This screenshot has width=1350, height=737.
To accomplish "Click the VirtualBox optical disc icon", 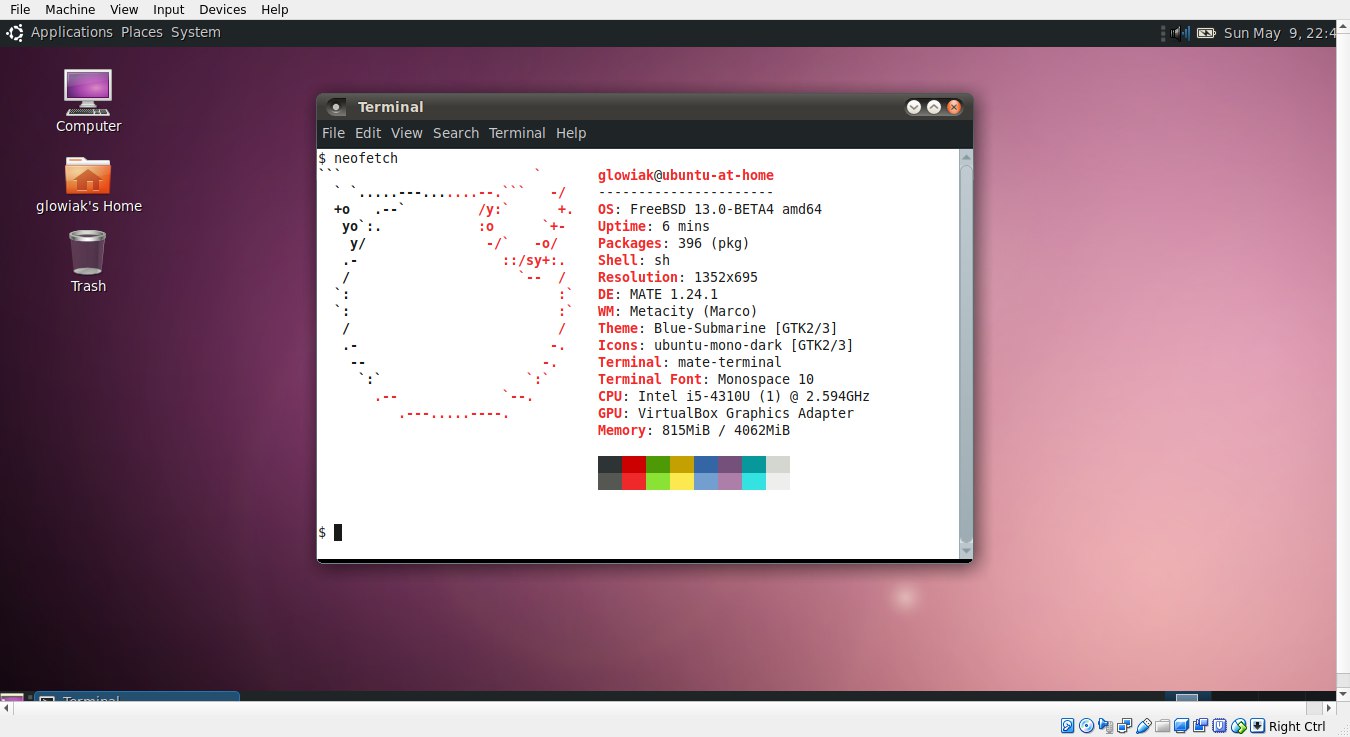I will tap(1086, 726).
